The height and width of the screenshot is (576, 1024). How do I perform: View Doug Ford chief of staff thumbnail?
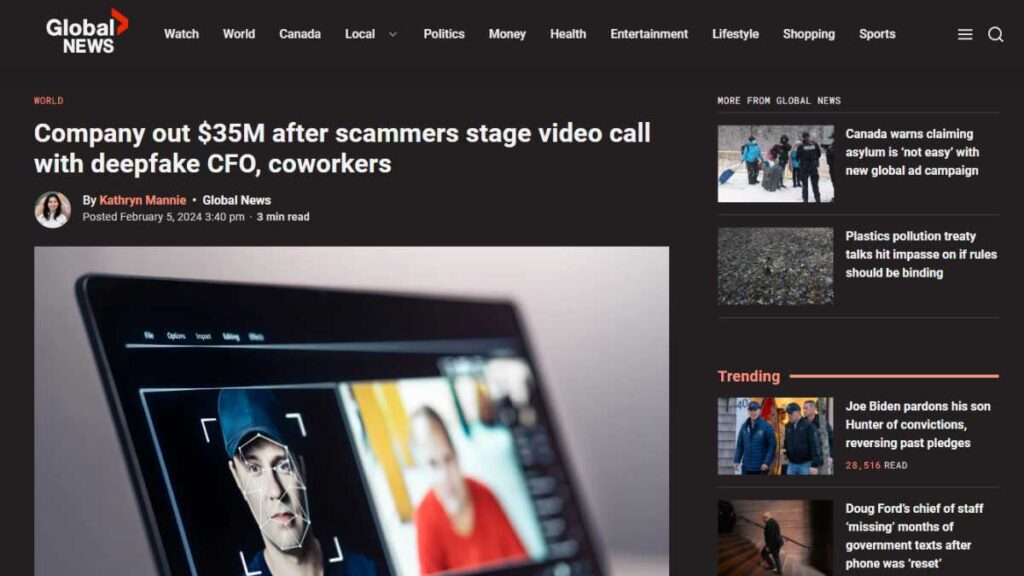coord(775,538)
